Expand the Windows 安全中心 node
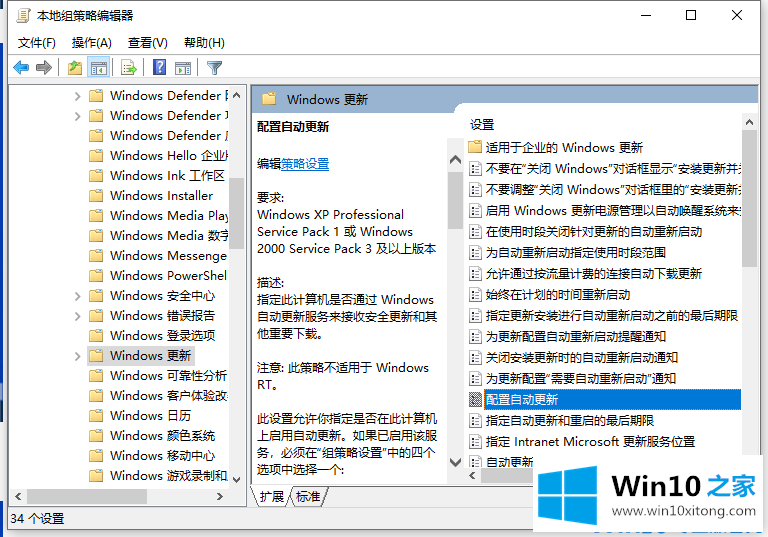 point(77,296)
